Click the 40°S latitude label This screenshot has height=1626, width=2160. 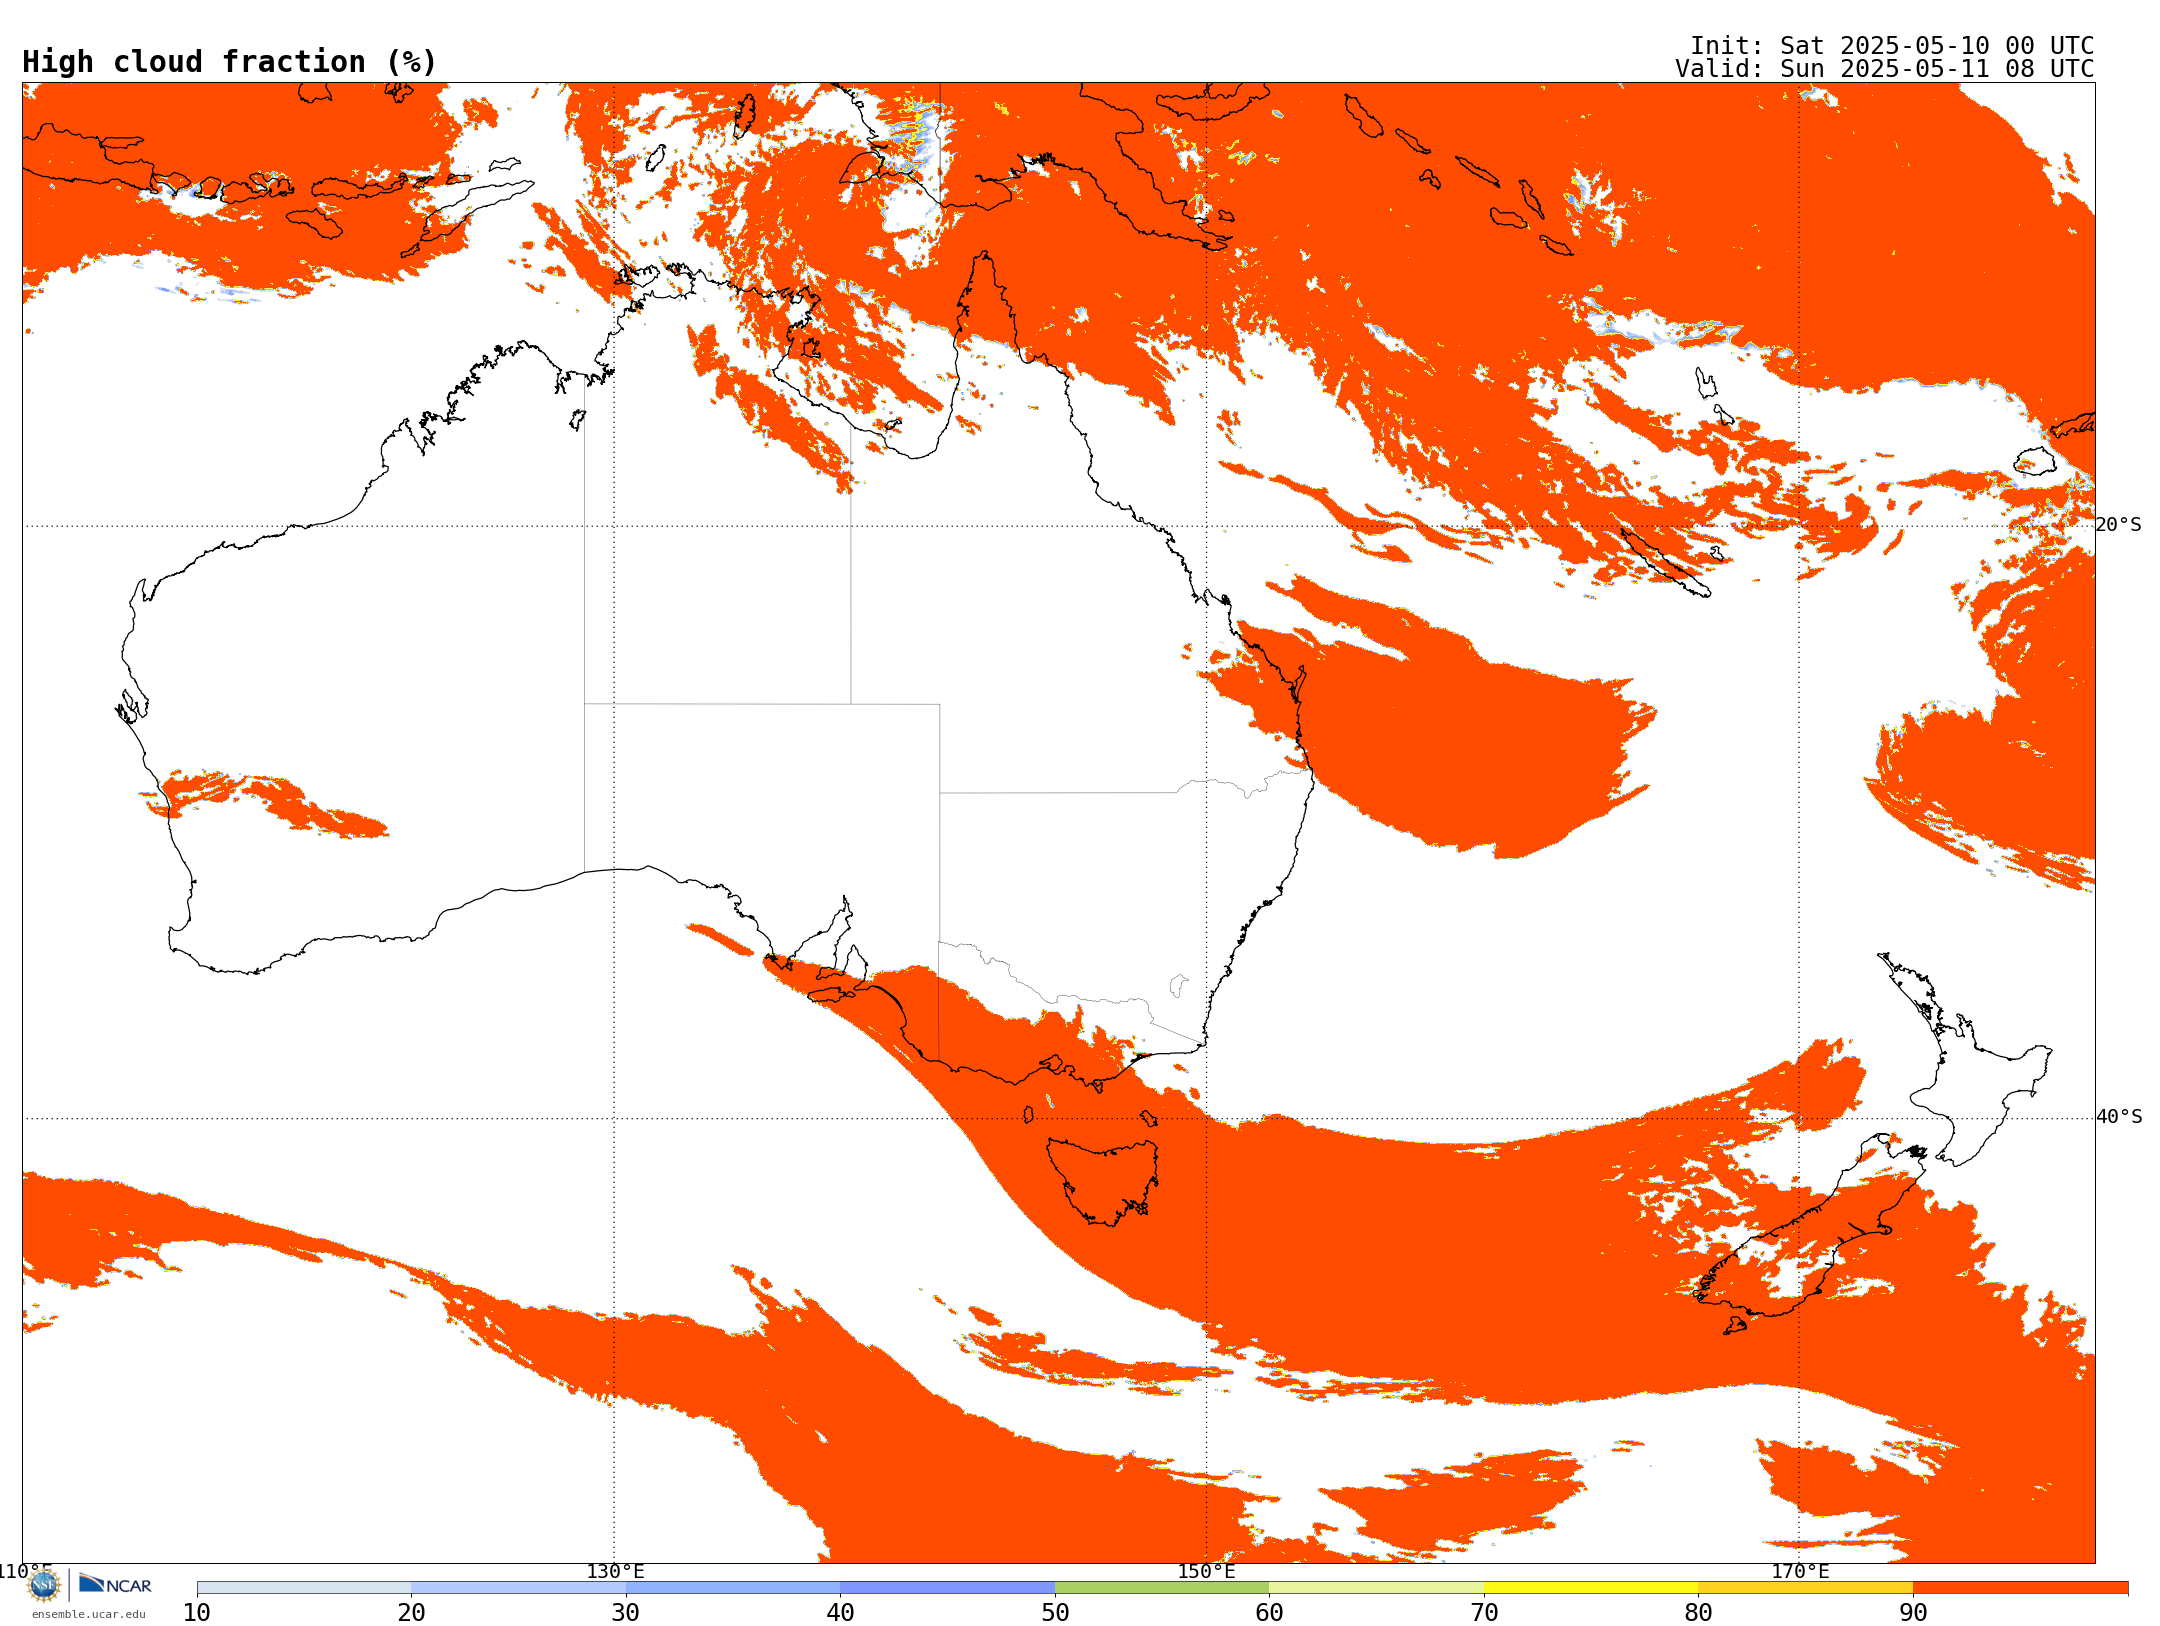tap(2119, 1117)
